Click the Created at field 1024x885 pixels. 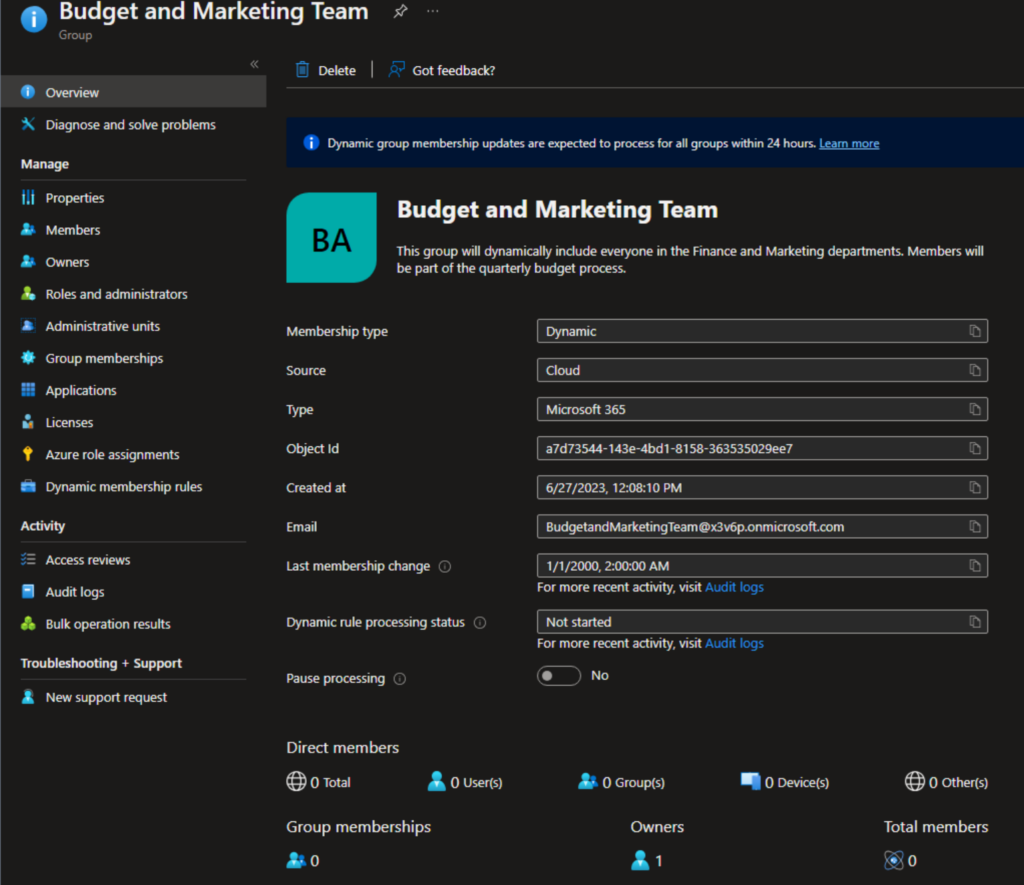(762, 488)
